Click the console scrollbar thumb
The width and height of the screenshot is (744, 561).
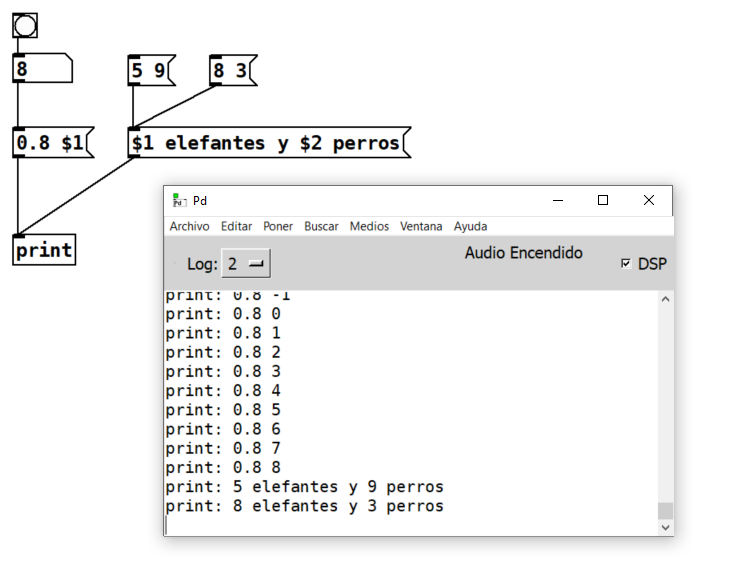(x=665, y=511)
